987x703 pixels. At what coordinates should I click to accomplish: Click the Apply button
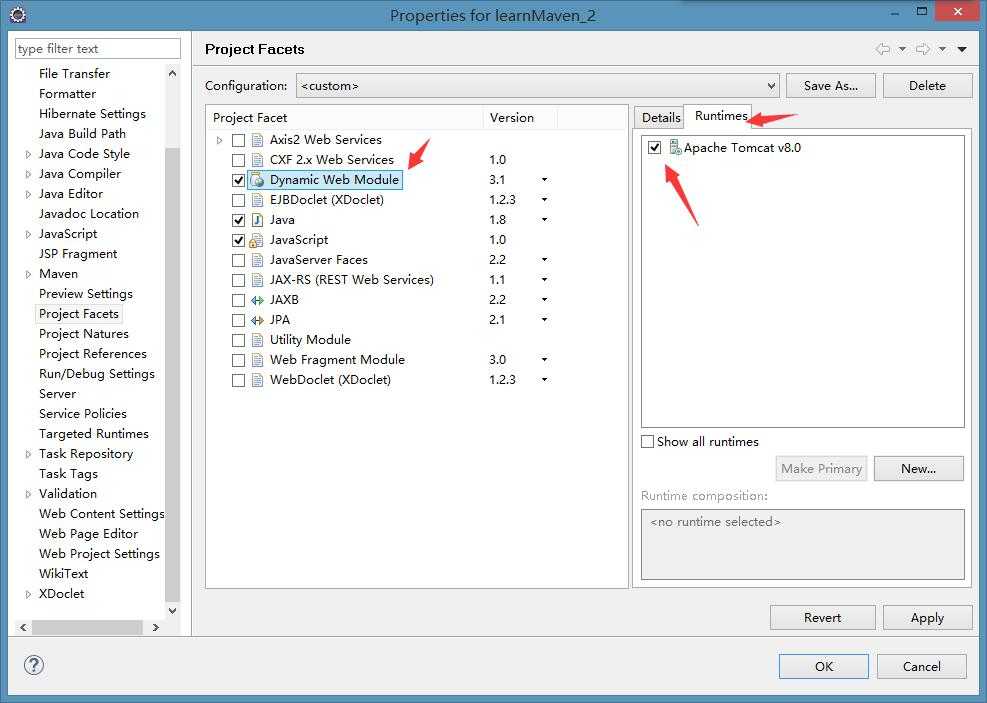927,618
